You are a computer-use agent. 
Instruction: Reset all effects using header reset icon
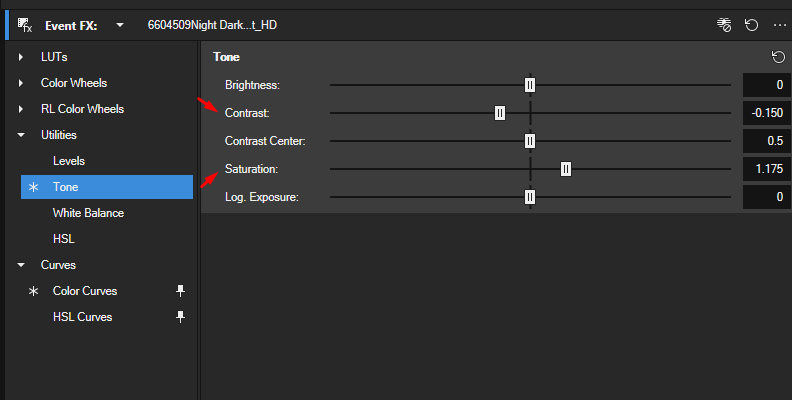pos(752,25)
